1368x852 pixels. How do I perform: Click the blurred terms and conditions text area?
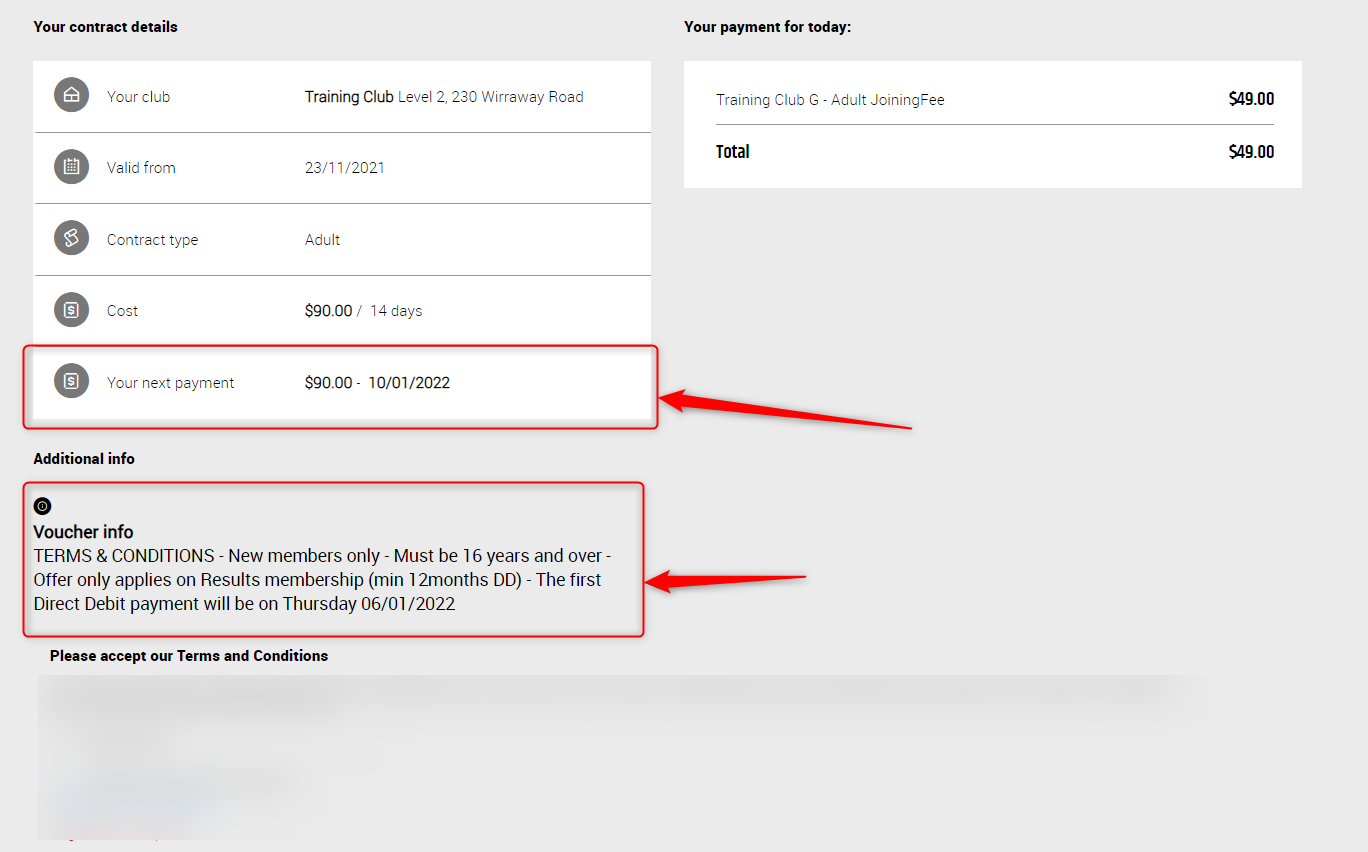(640, 756)
